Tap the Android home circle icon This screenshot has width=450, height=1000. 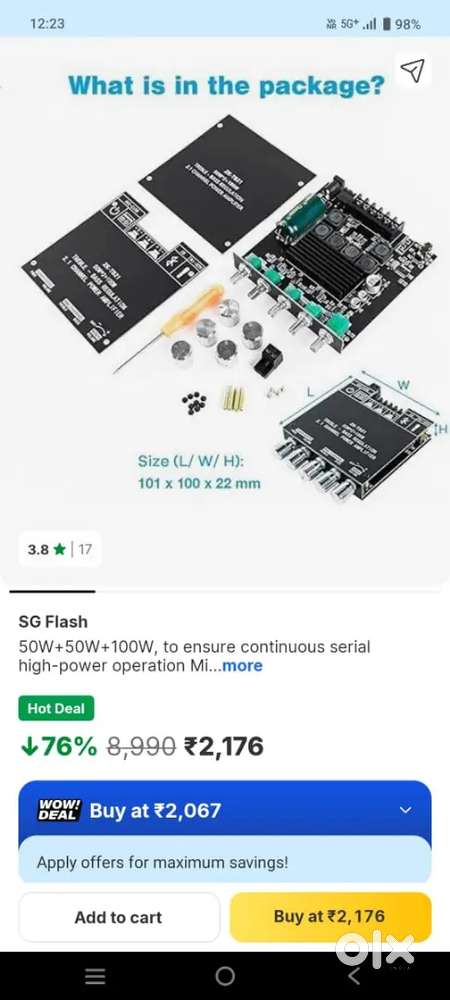coord(225,975)
